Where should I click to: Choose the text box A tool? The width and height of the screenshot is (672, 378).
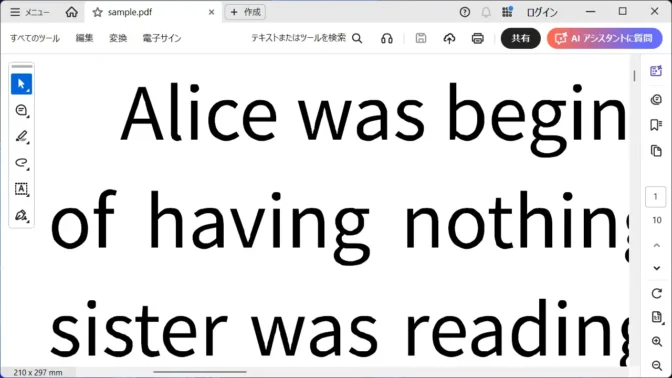click(21, 189)
